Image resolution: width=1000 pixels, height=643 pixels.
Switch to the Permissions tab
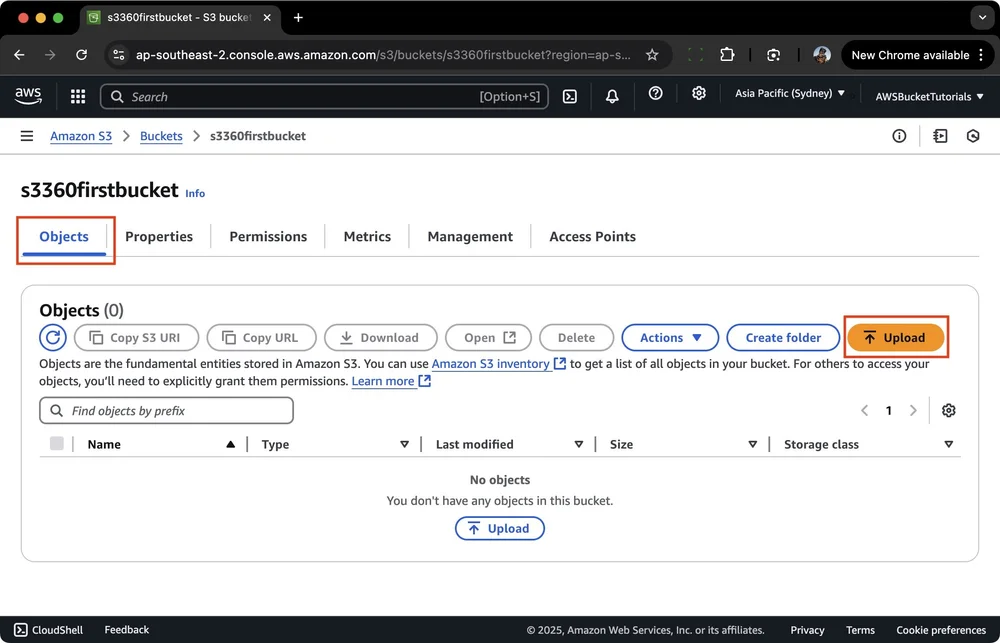tap(268, 237)
